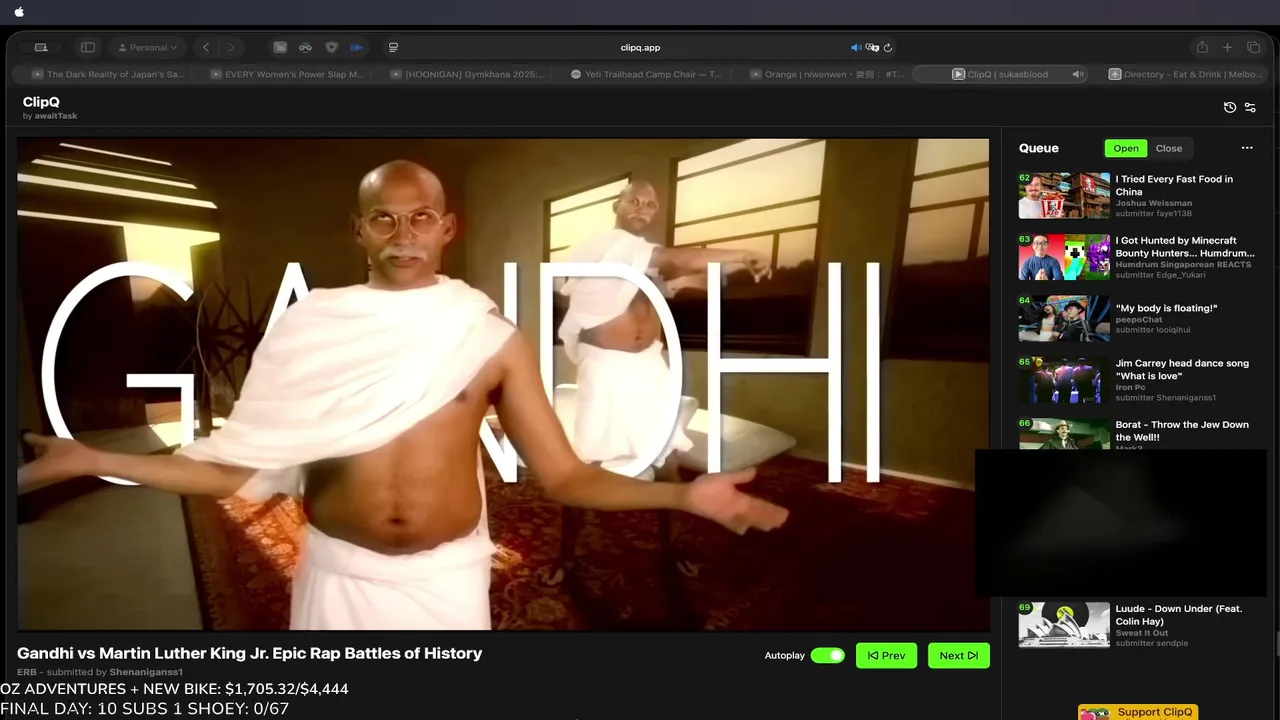Click channel name Sweat It Out
This screenshot has width=1280, height=720.
tap(1142, 633)
